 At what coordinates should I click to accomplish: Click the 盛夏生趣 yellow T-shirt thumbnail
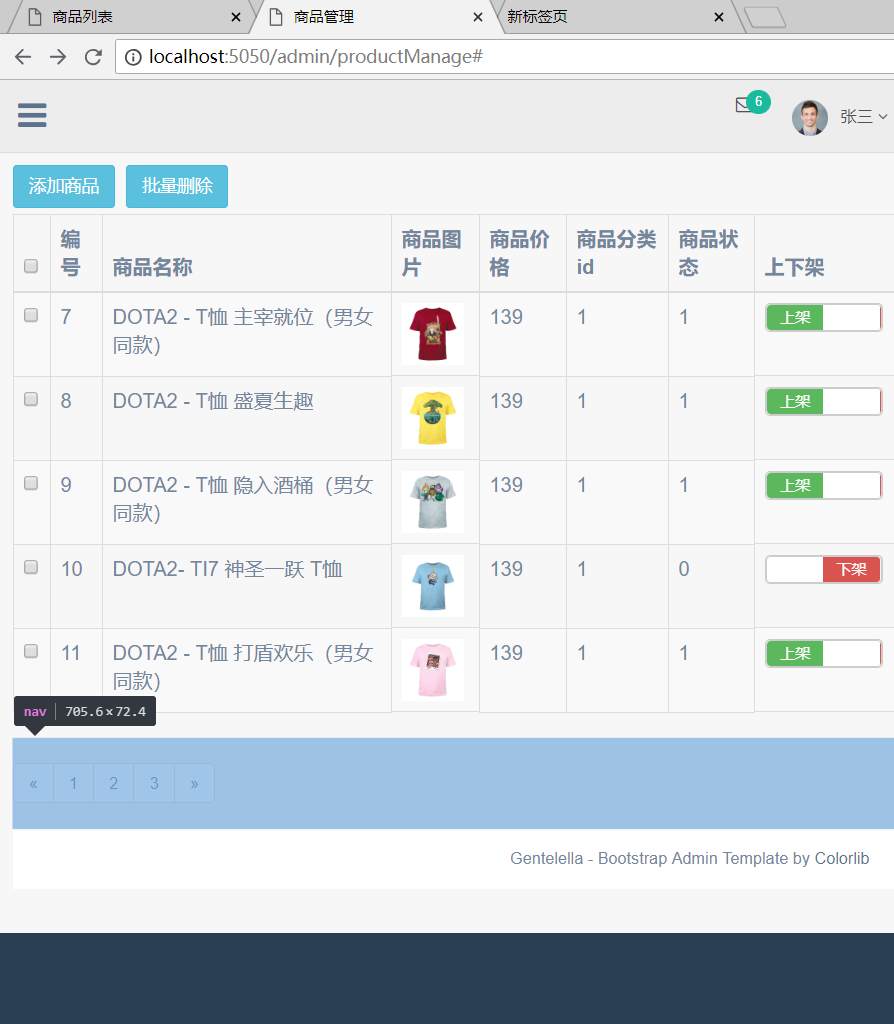pyautogui.click(x=432, y=418)
